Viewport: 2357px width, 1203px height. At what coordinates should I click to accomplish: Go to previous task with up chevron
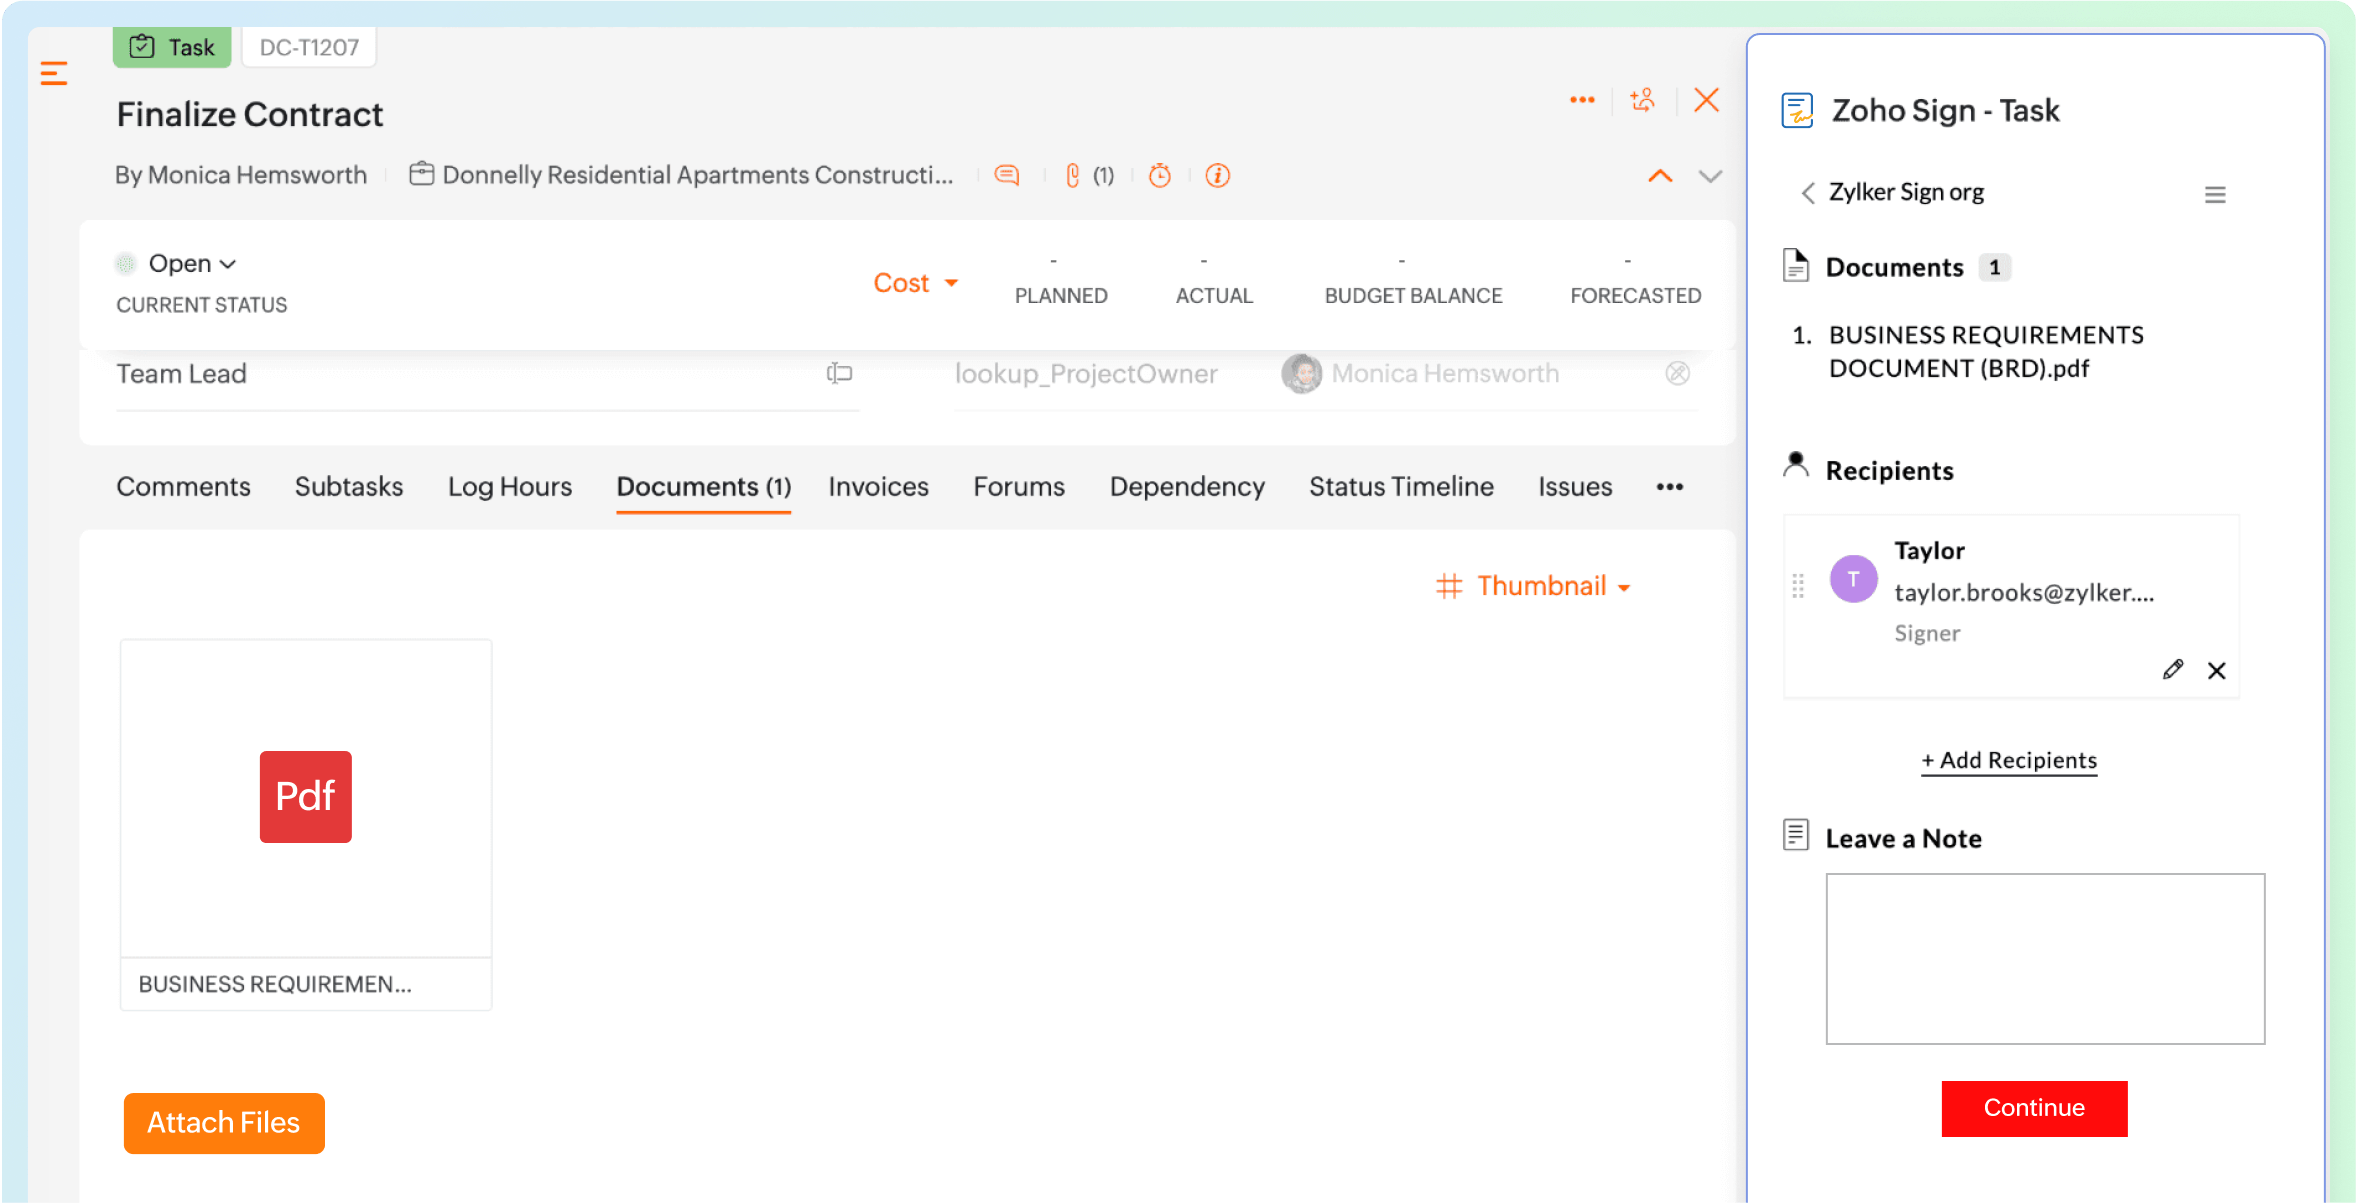pyautogui.click(x=1660, y=177)
